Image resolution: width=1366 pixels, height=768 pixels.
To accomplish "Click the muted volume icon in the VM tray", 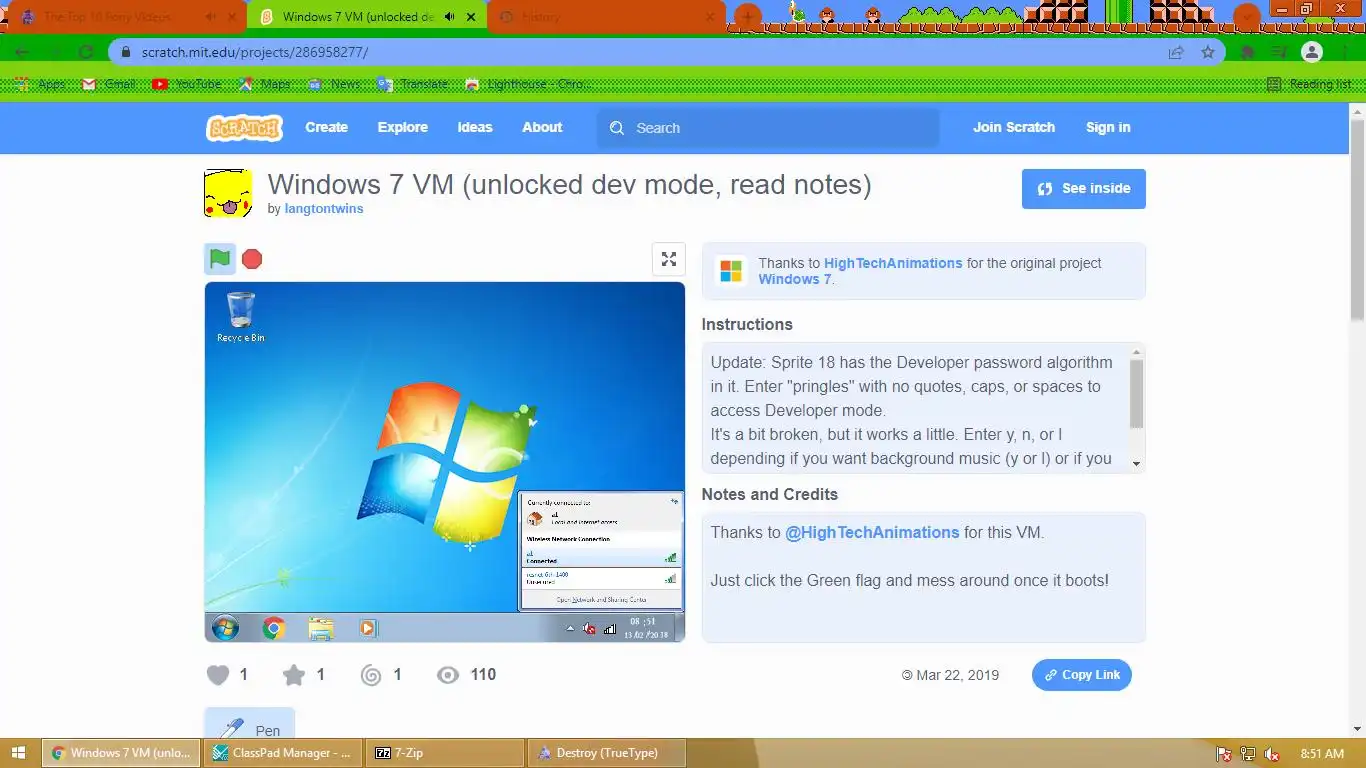I will click(589, 629).
